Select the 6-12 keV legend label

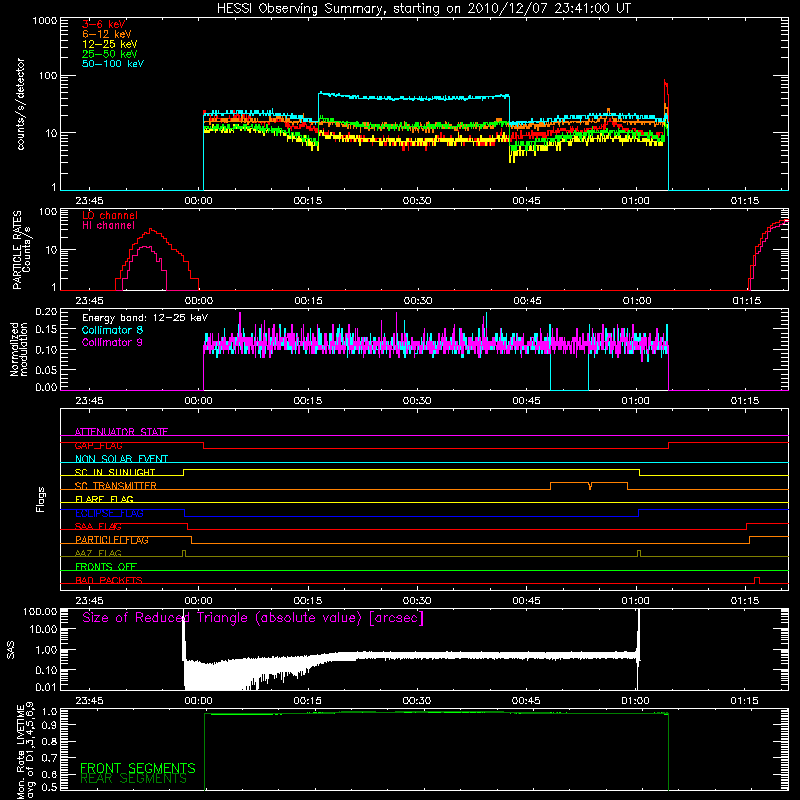(x=107, y=34)
